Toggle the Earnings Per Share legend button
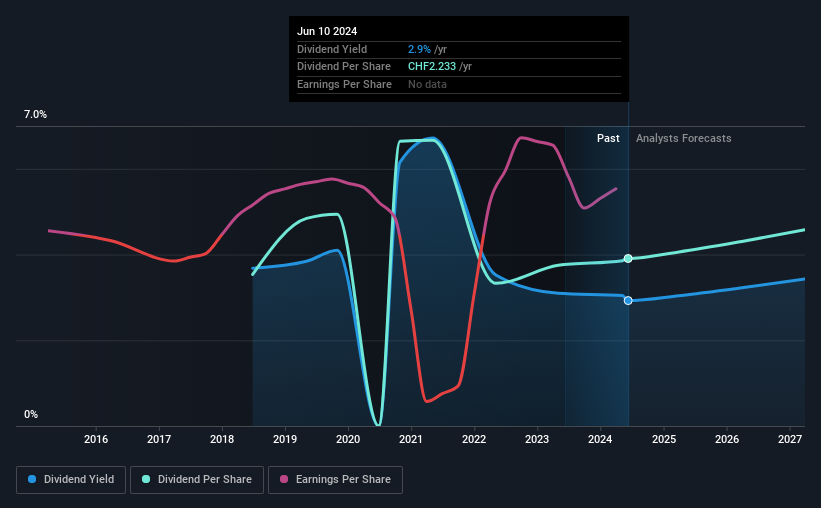 click(x=335, y=480)
